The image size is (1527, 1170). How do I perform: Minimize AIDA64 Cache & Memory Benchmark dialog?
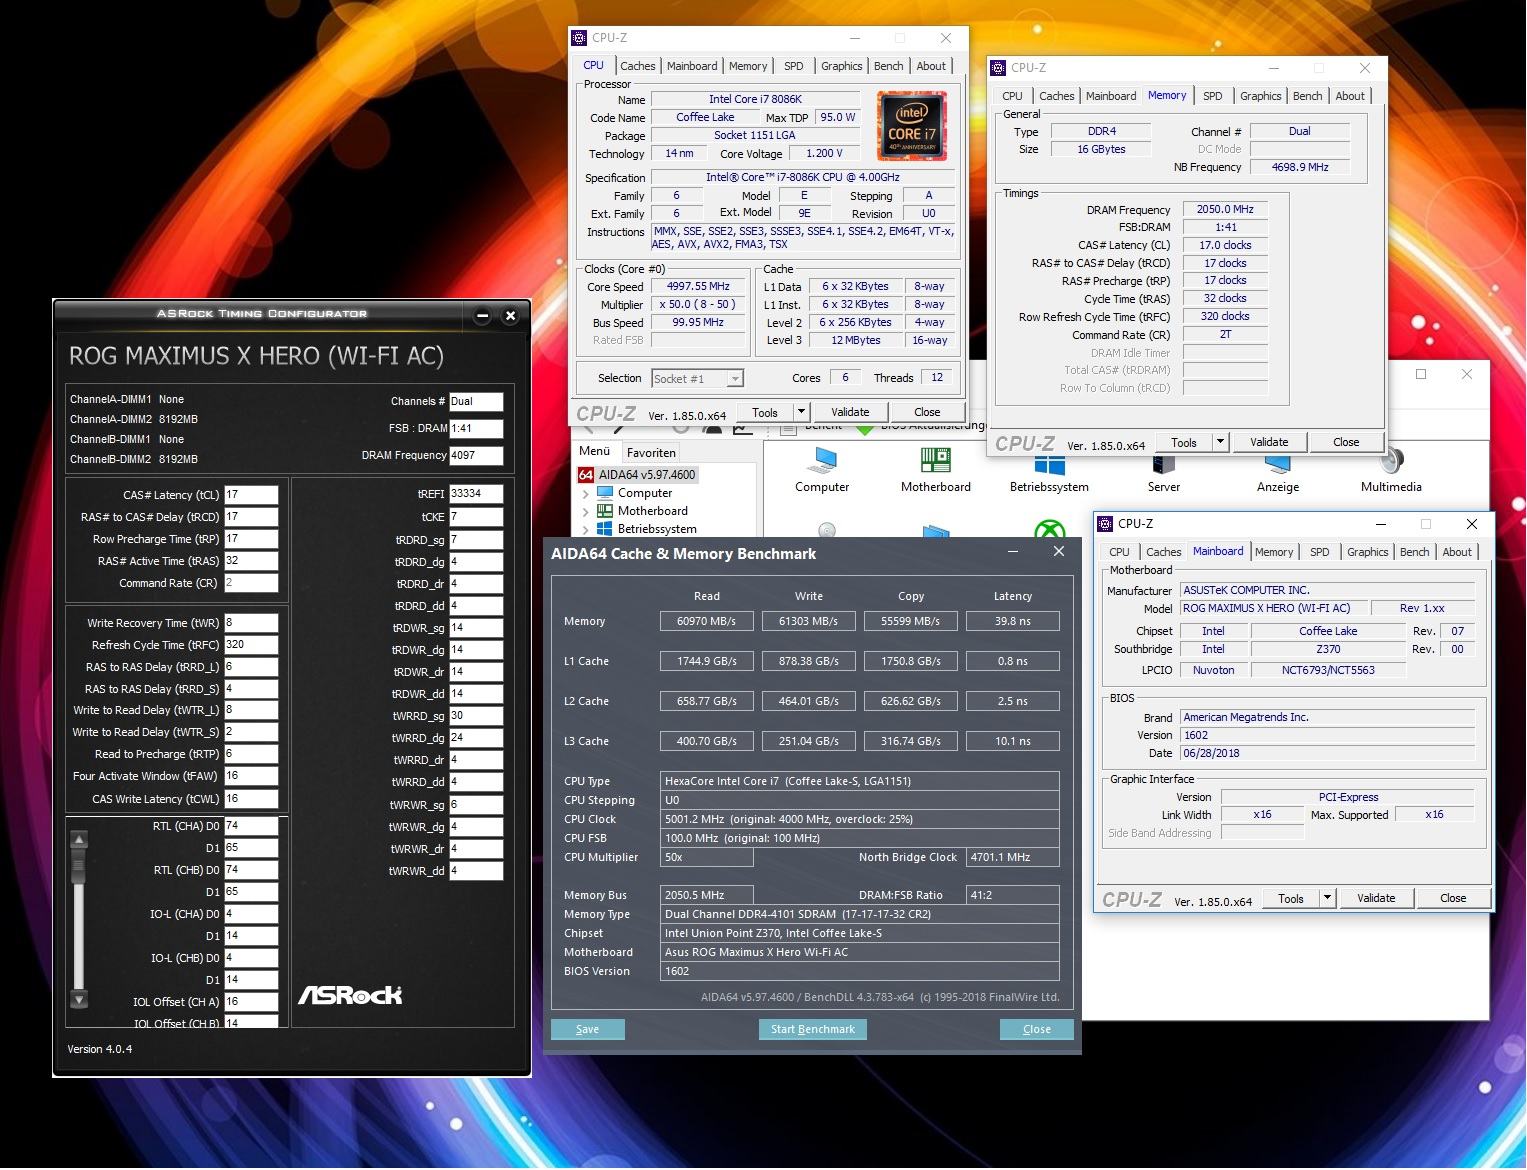(x=1013, y=551)
